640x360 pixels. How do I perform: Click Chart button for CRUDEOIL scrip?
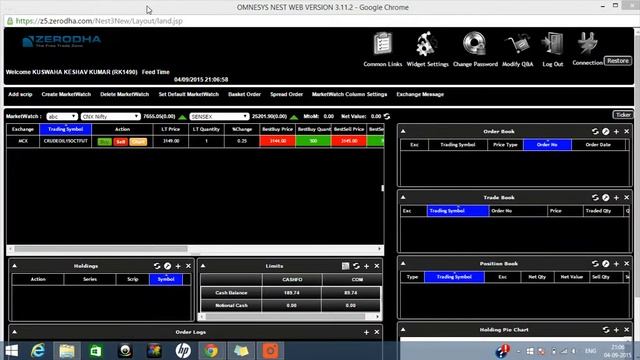[138, 142]
